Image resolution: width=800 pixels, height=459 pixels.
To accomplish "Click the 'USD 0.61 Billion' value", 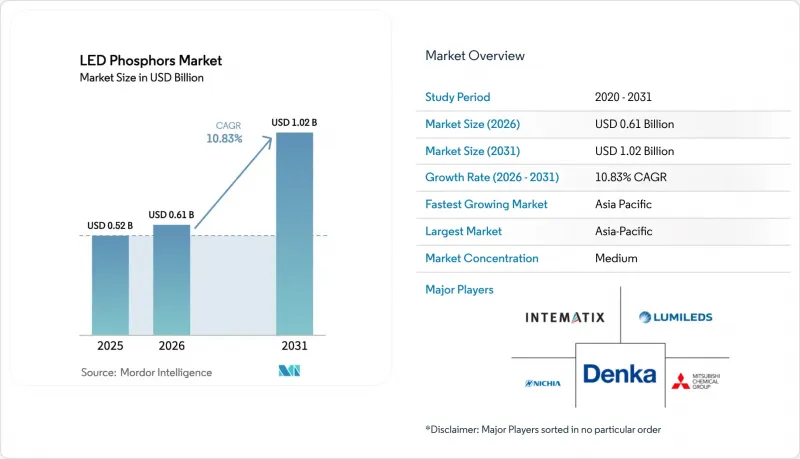I will [x=634, y=124].
